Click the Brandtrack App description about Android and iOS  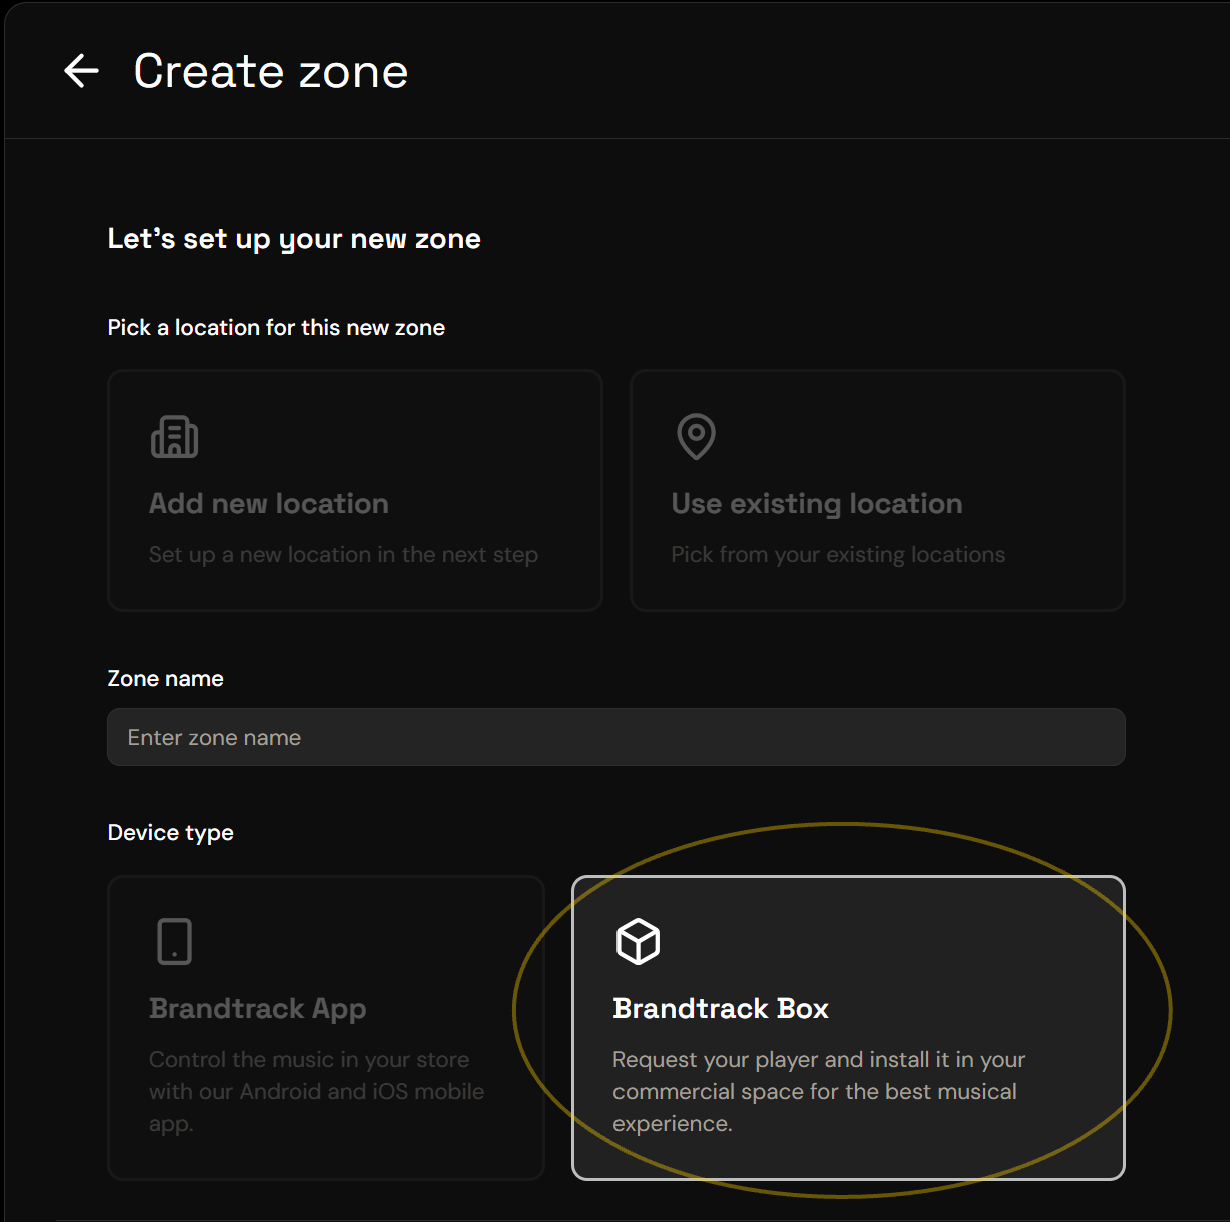pos(316,1091)
